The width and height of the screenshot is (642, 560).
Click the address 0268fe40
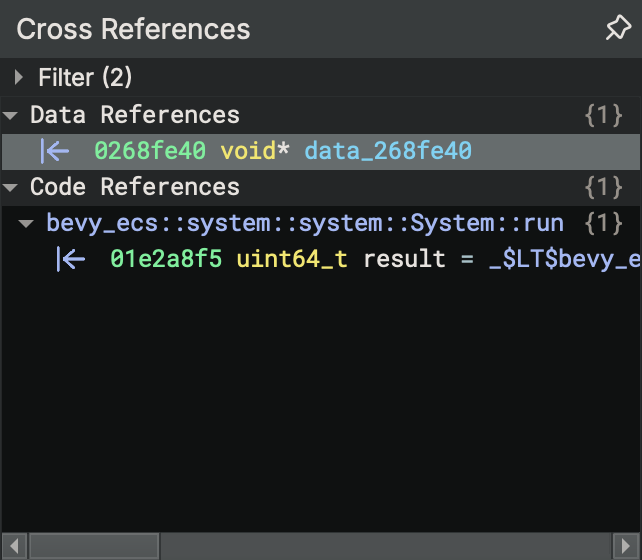click(x=150, y=151)
